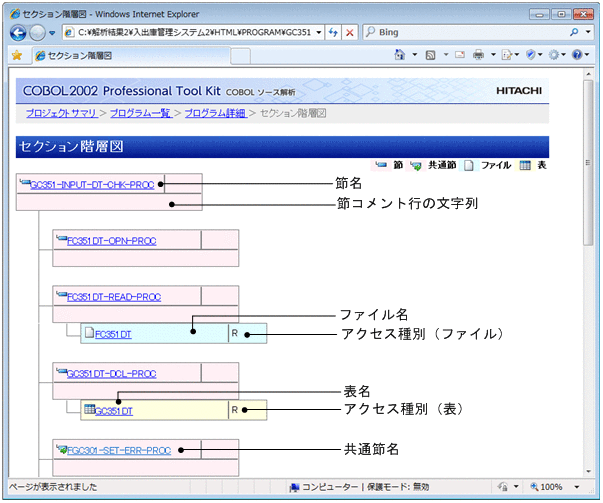The image size is (603, 503).
Task: Click the security status bar icon
Action: pos(502,487)
